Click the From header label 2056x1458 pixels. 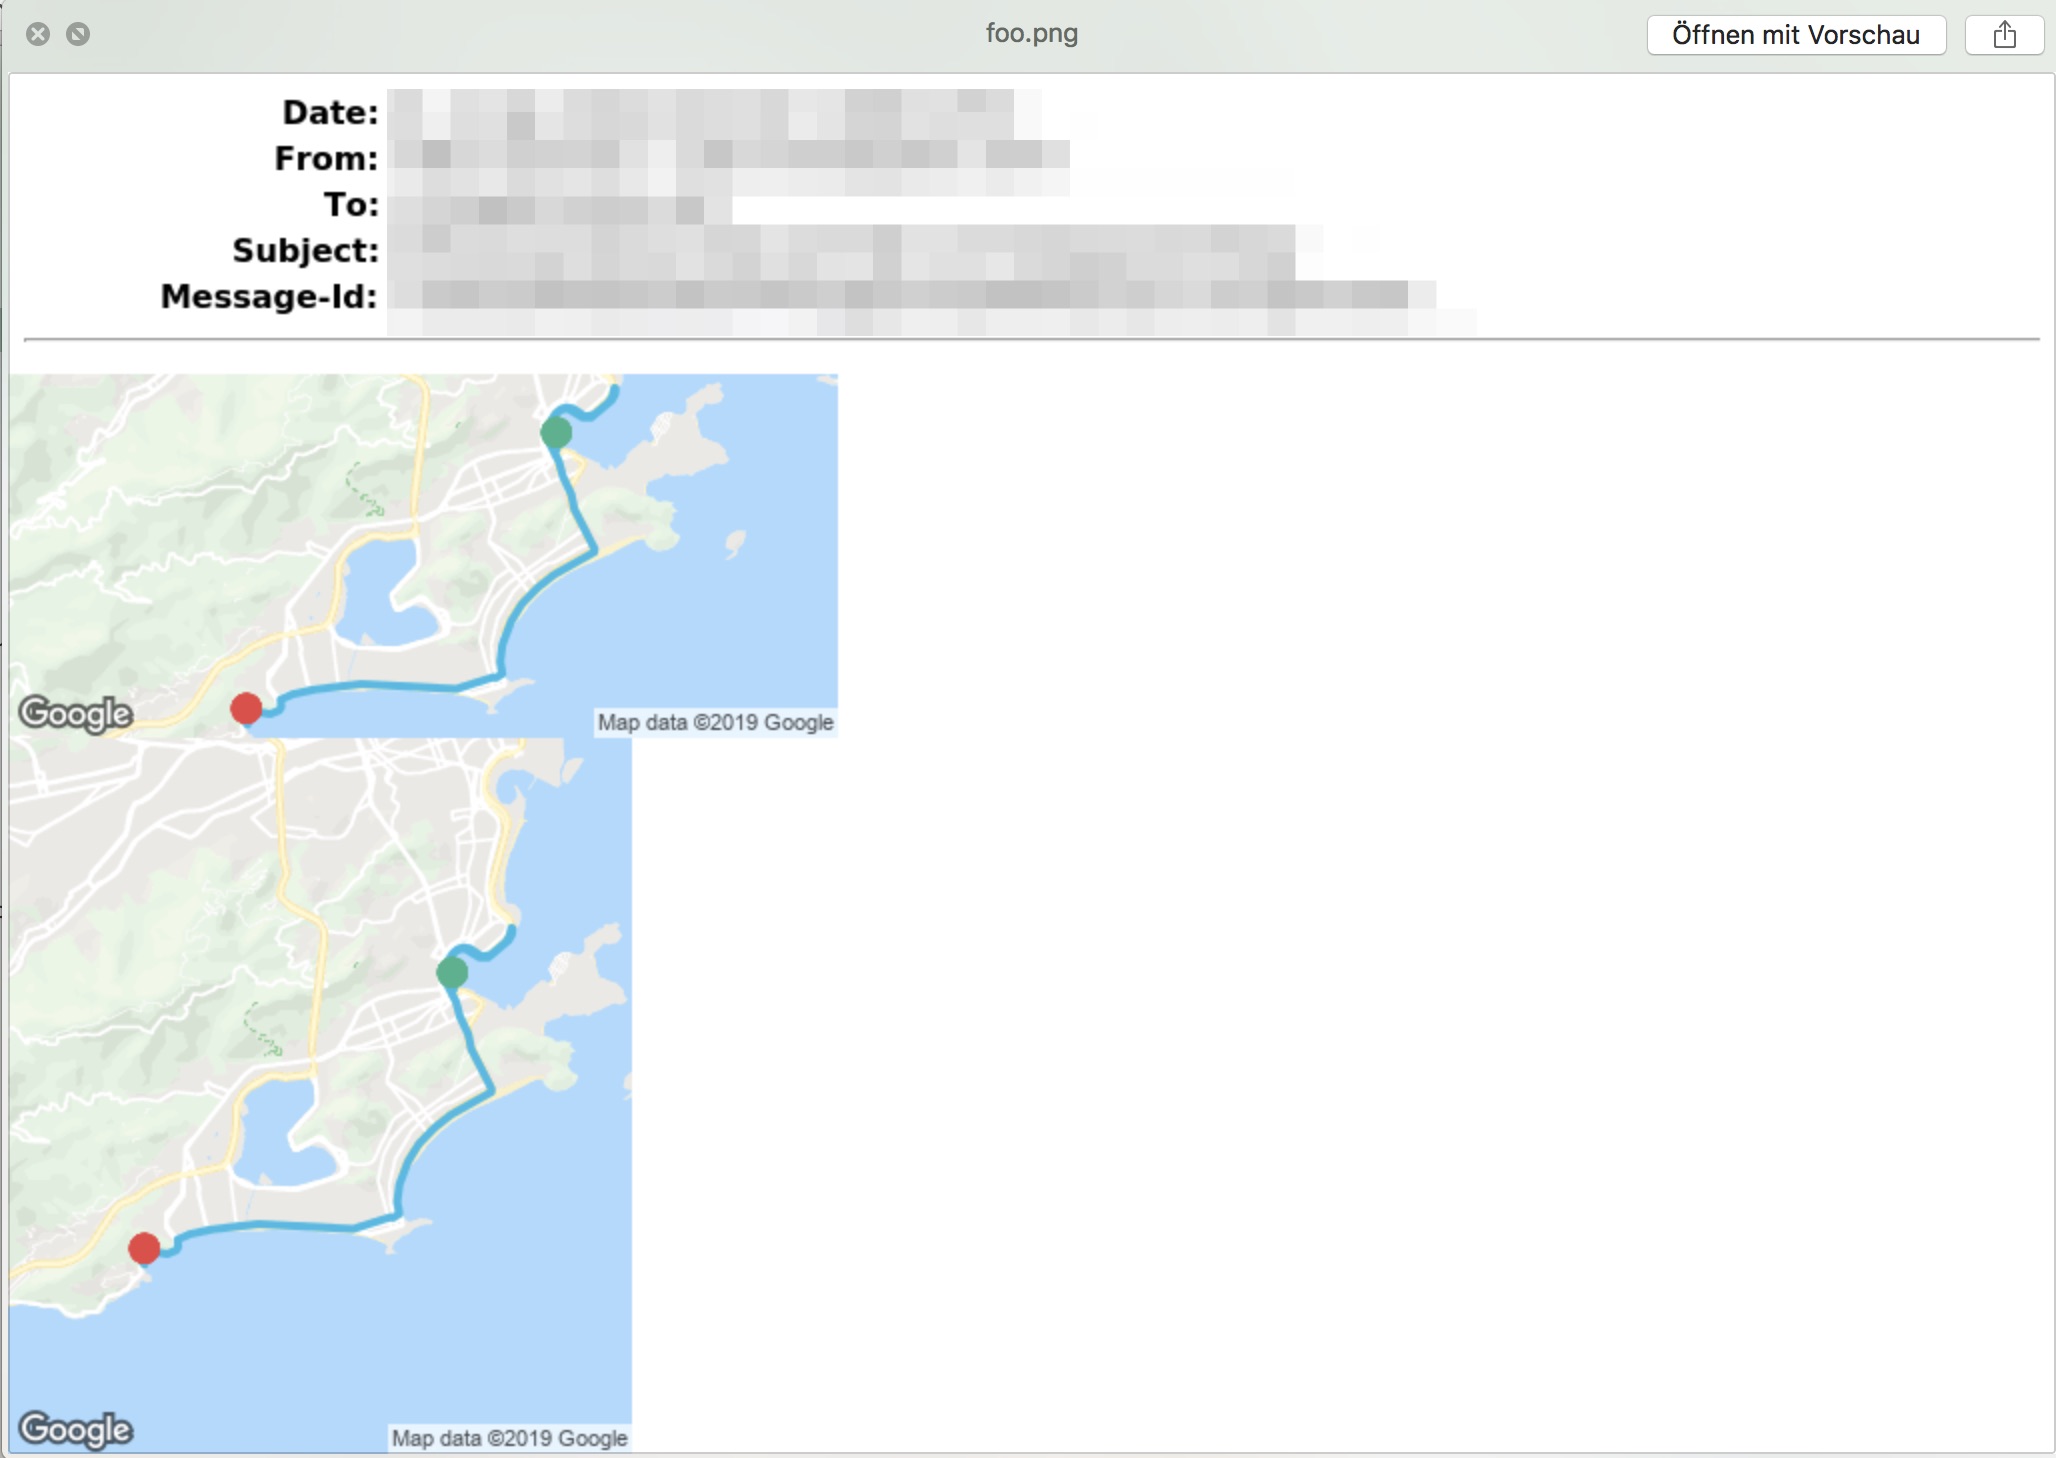click(x=326, y=158)
